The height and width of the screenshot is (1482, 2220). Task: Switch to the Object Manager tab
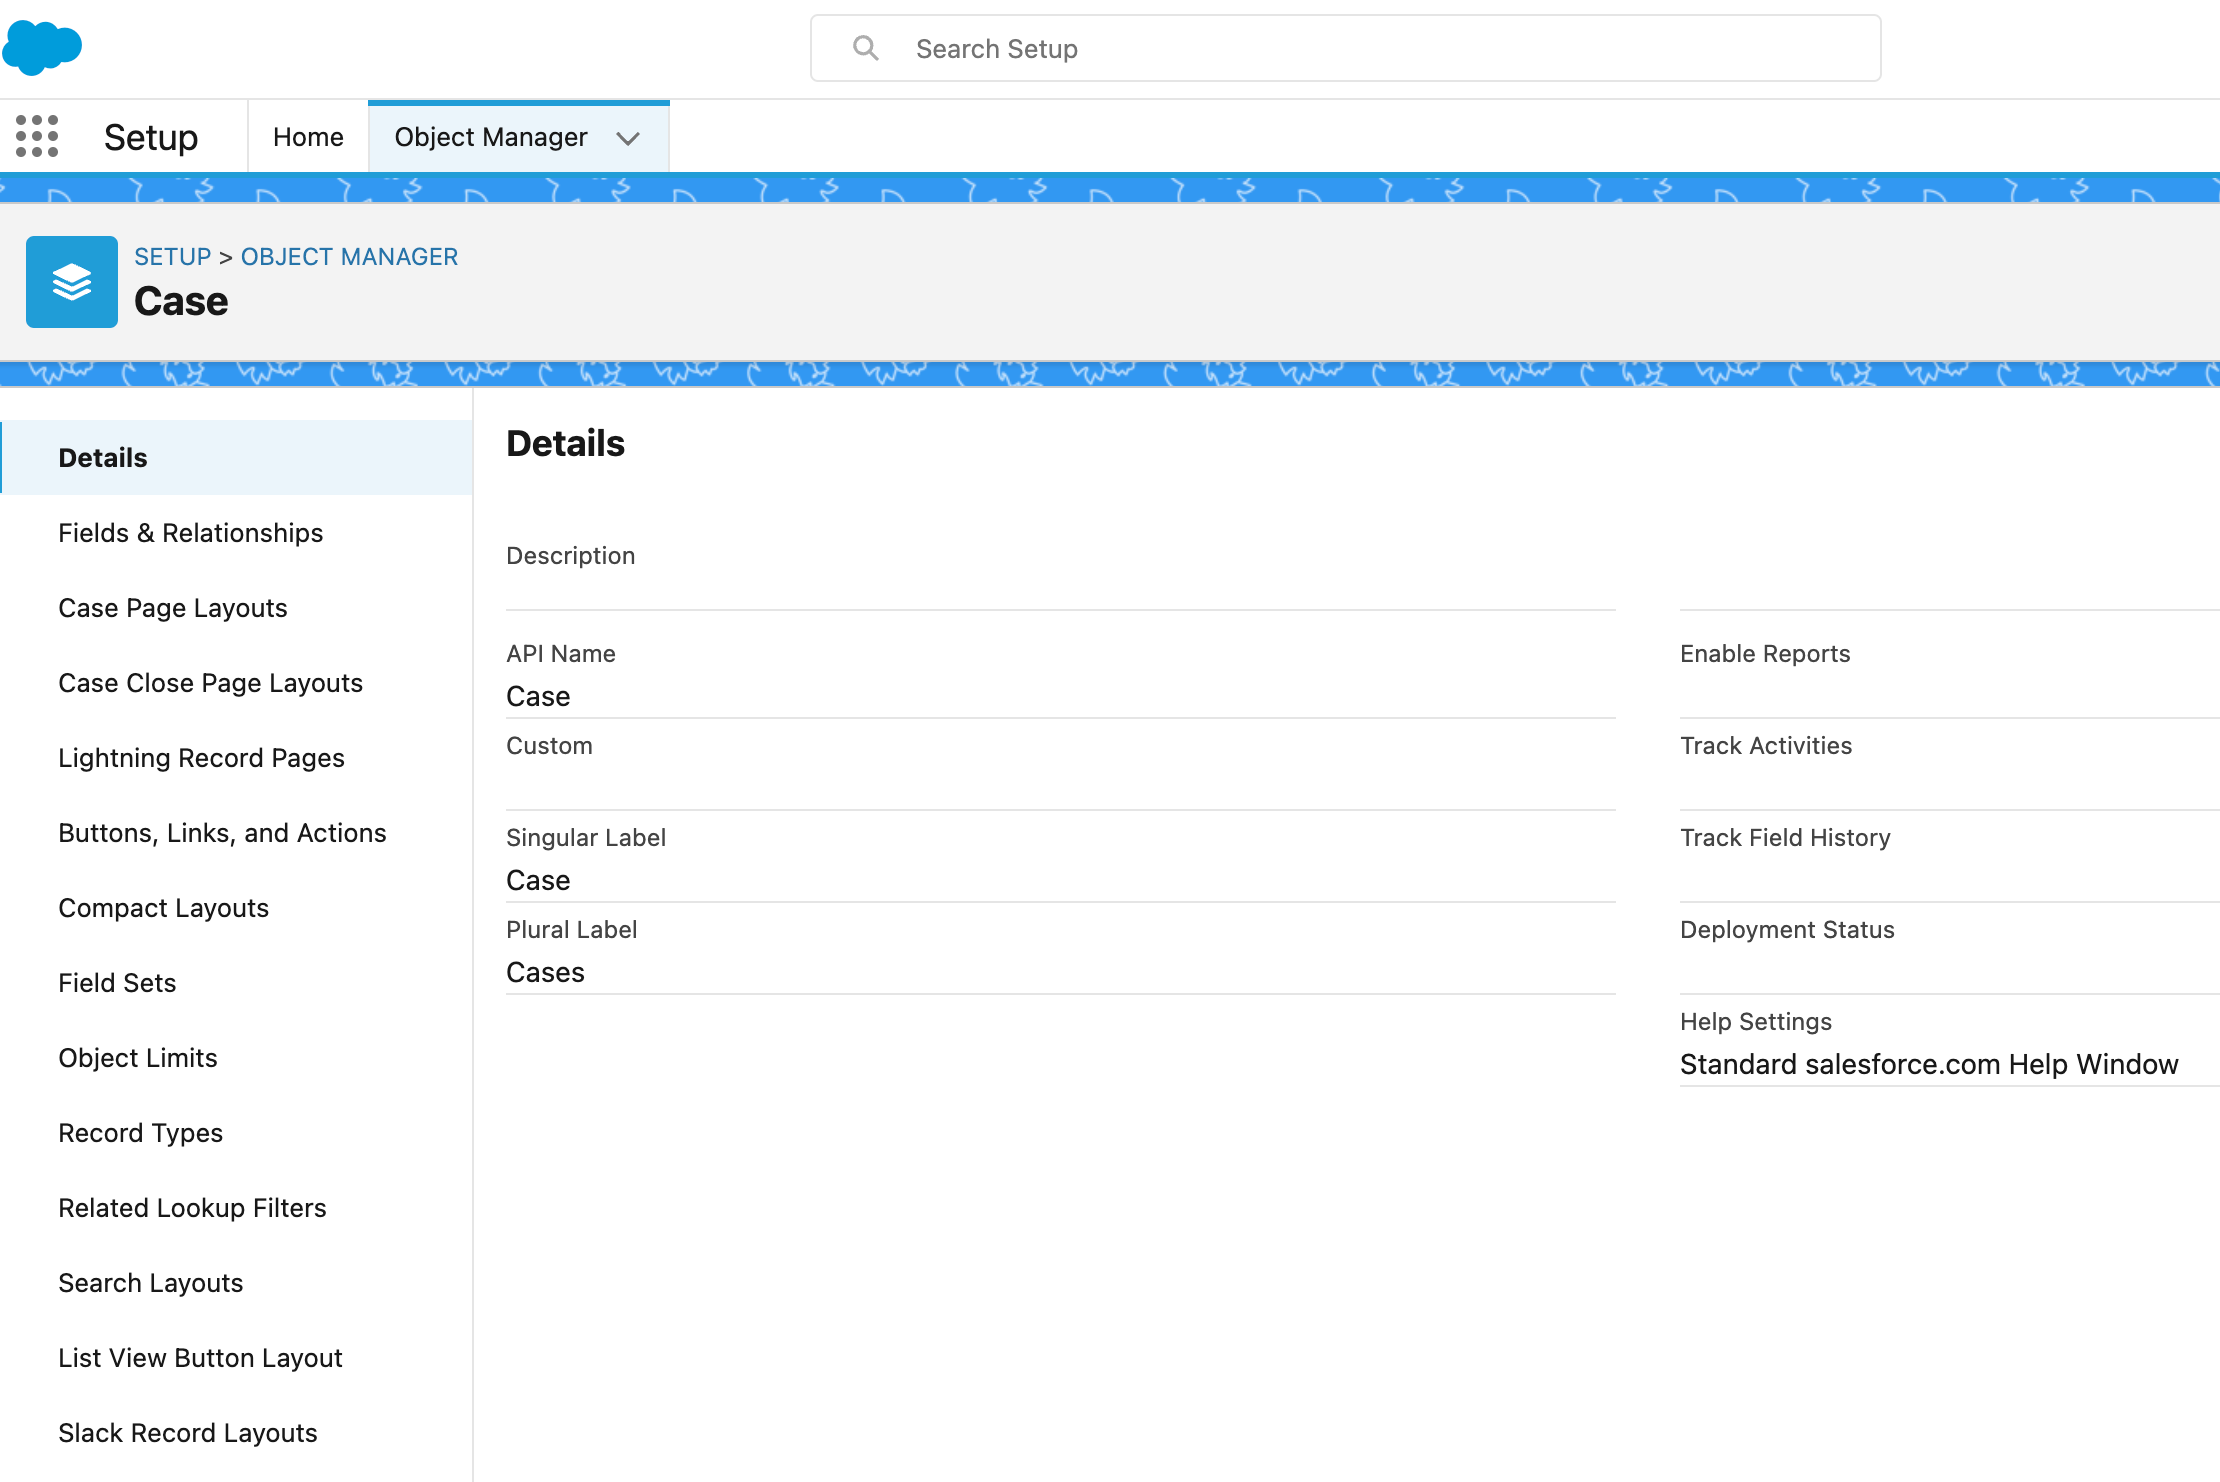(490, 137)
